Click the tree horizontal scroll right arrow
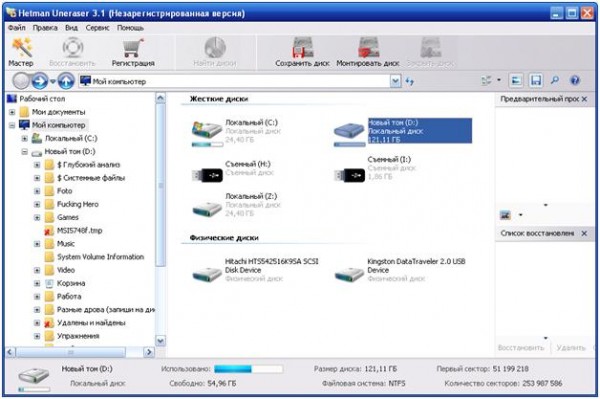This screenshot has height=399, width=600. [149, 352]
